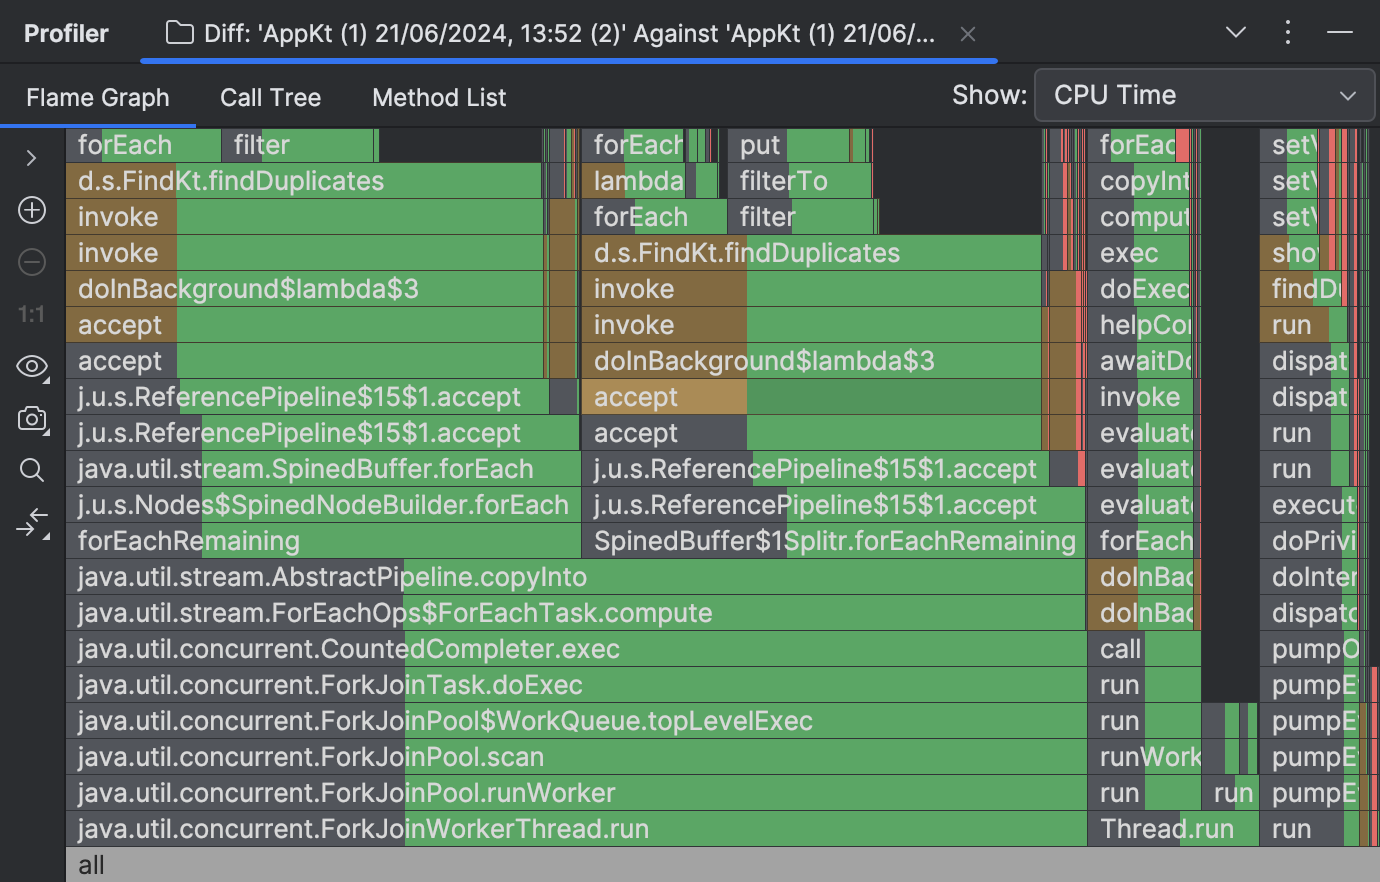The width and height of the screenshot is (1380, 882).
Task: Open search with the magnifier icon
Action: coord(31,469)
